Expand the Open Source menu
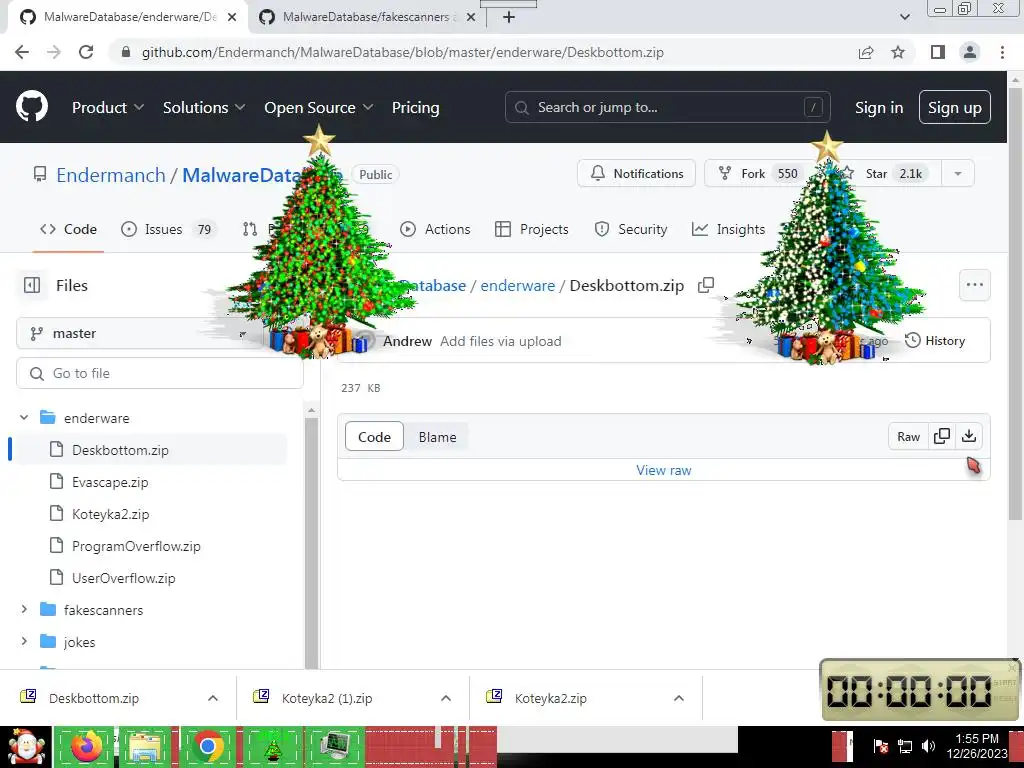 [319, 107]
